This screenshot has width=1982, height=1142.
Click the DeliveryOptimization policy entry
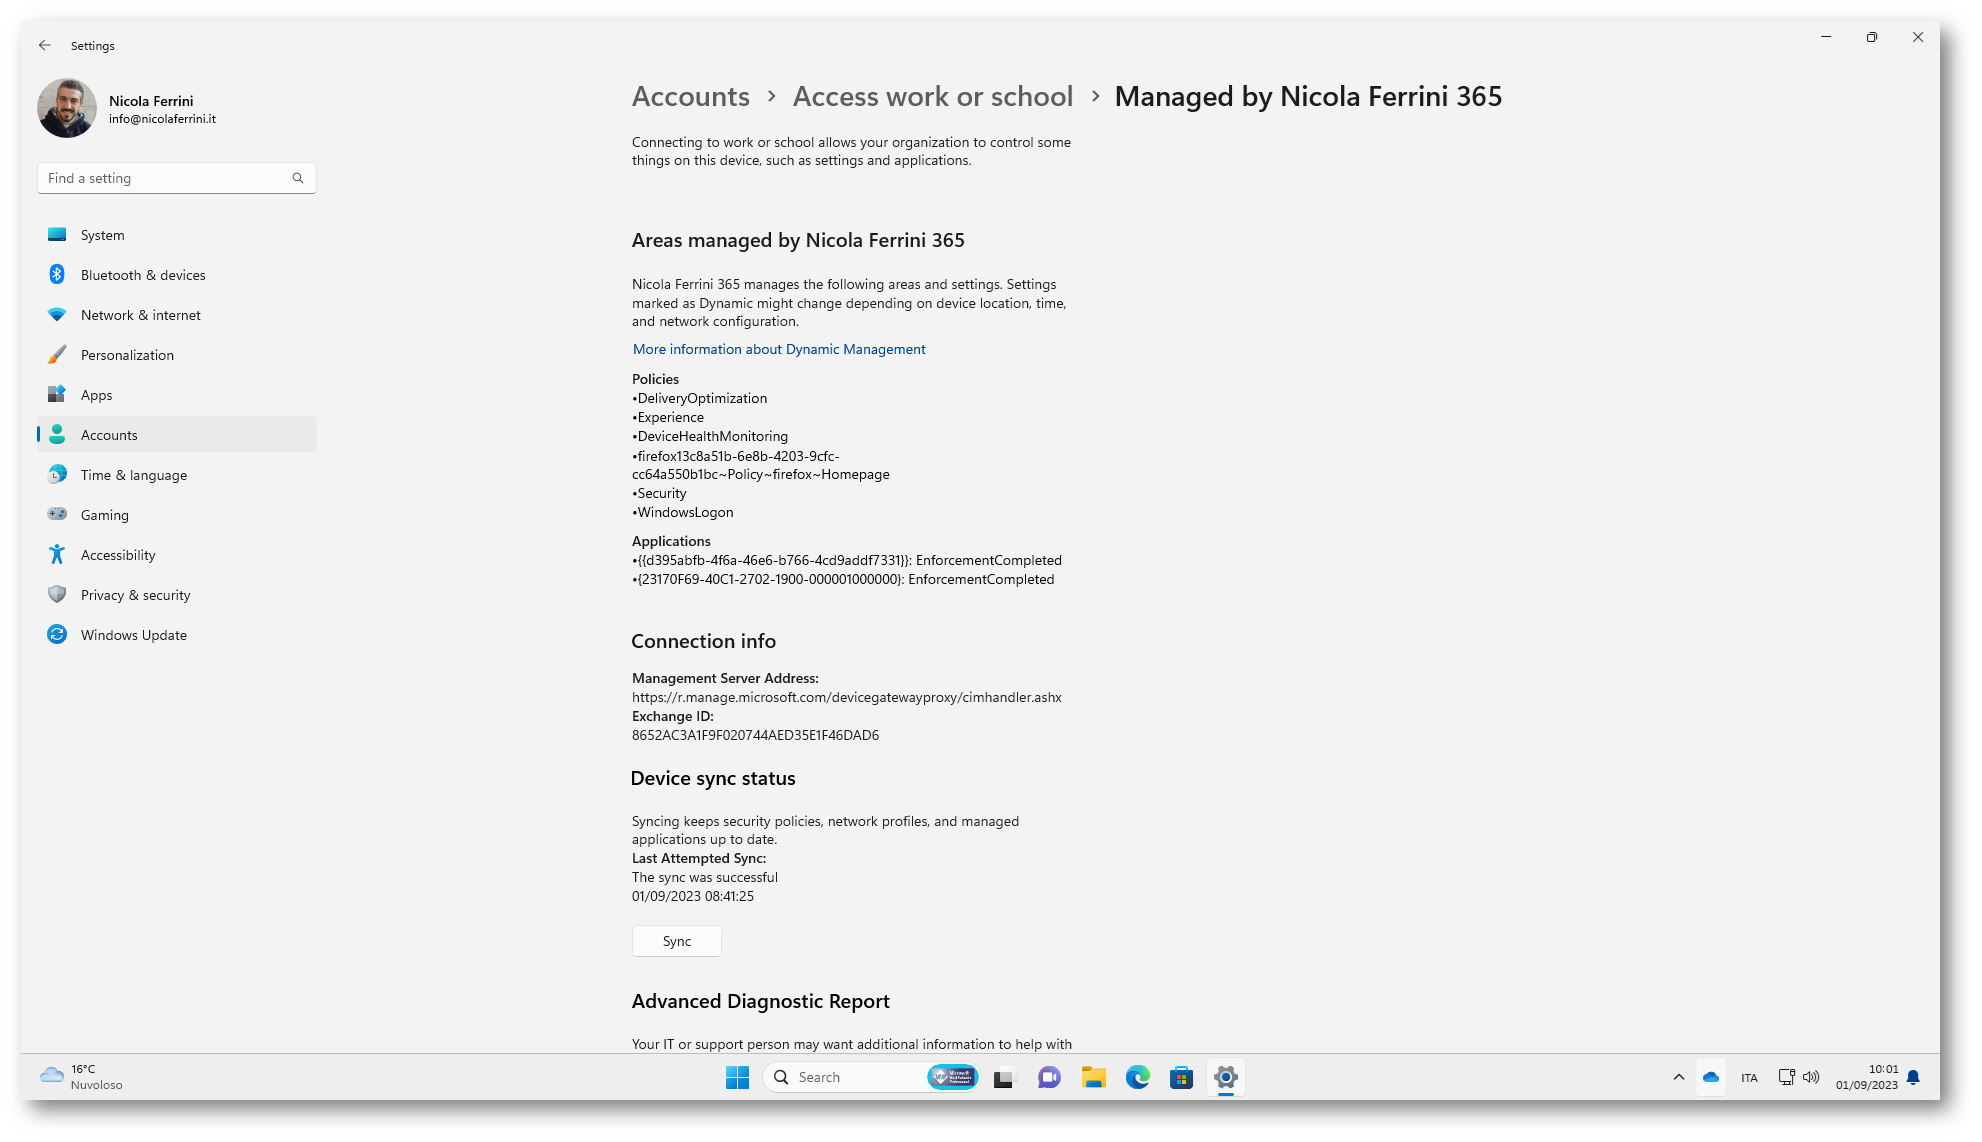700,398
